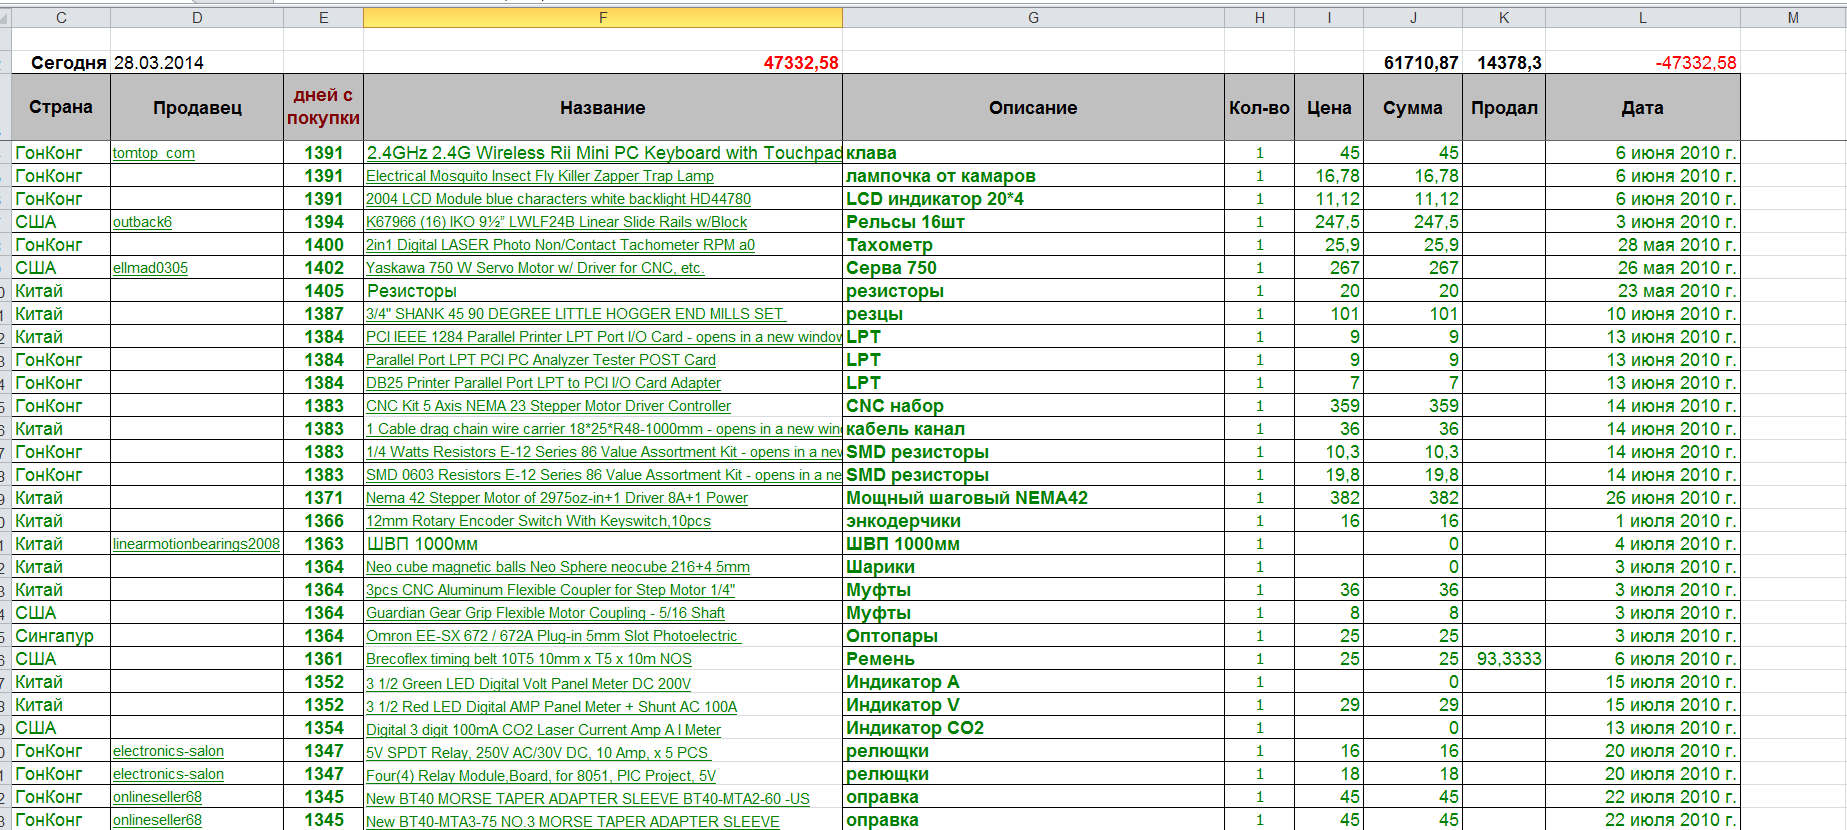Viewport: 1847px width, 830px height.
Task: Open Yaskawa 750 W Servo Motor link
Action: [x=535, y=268]
